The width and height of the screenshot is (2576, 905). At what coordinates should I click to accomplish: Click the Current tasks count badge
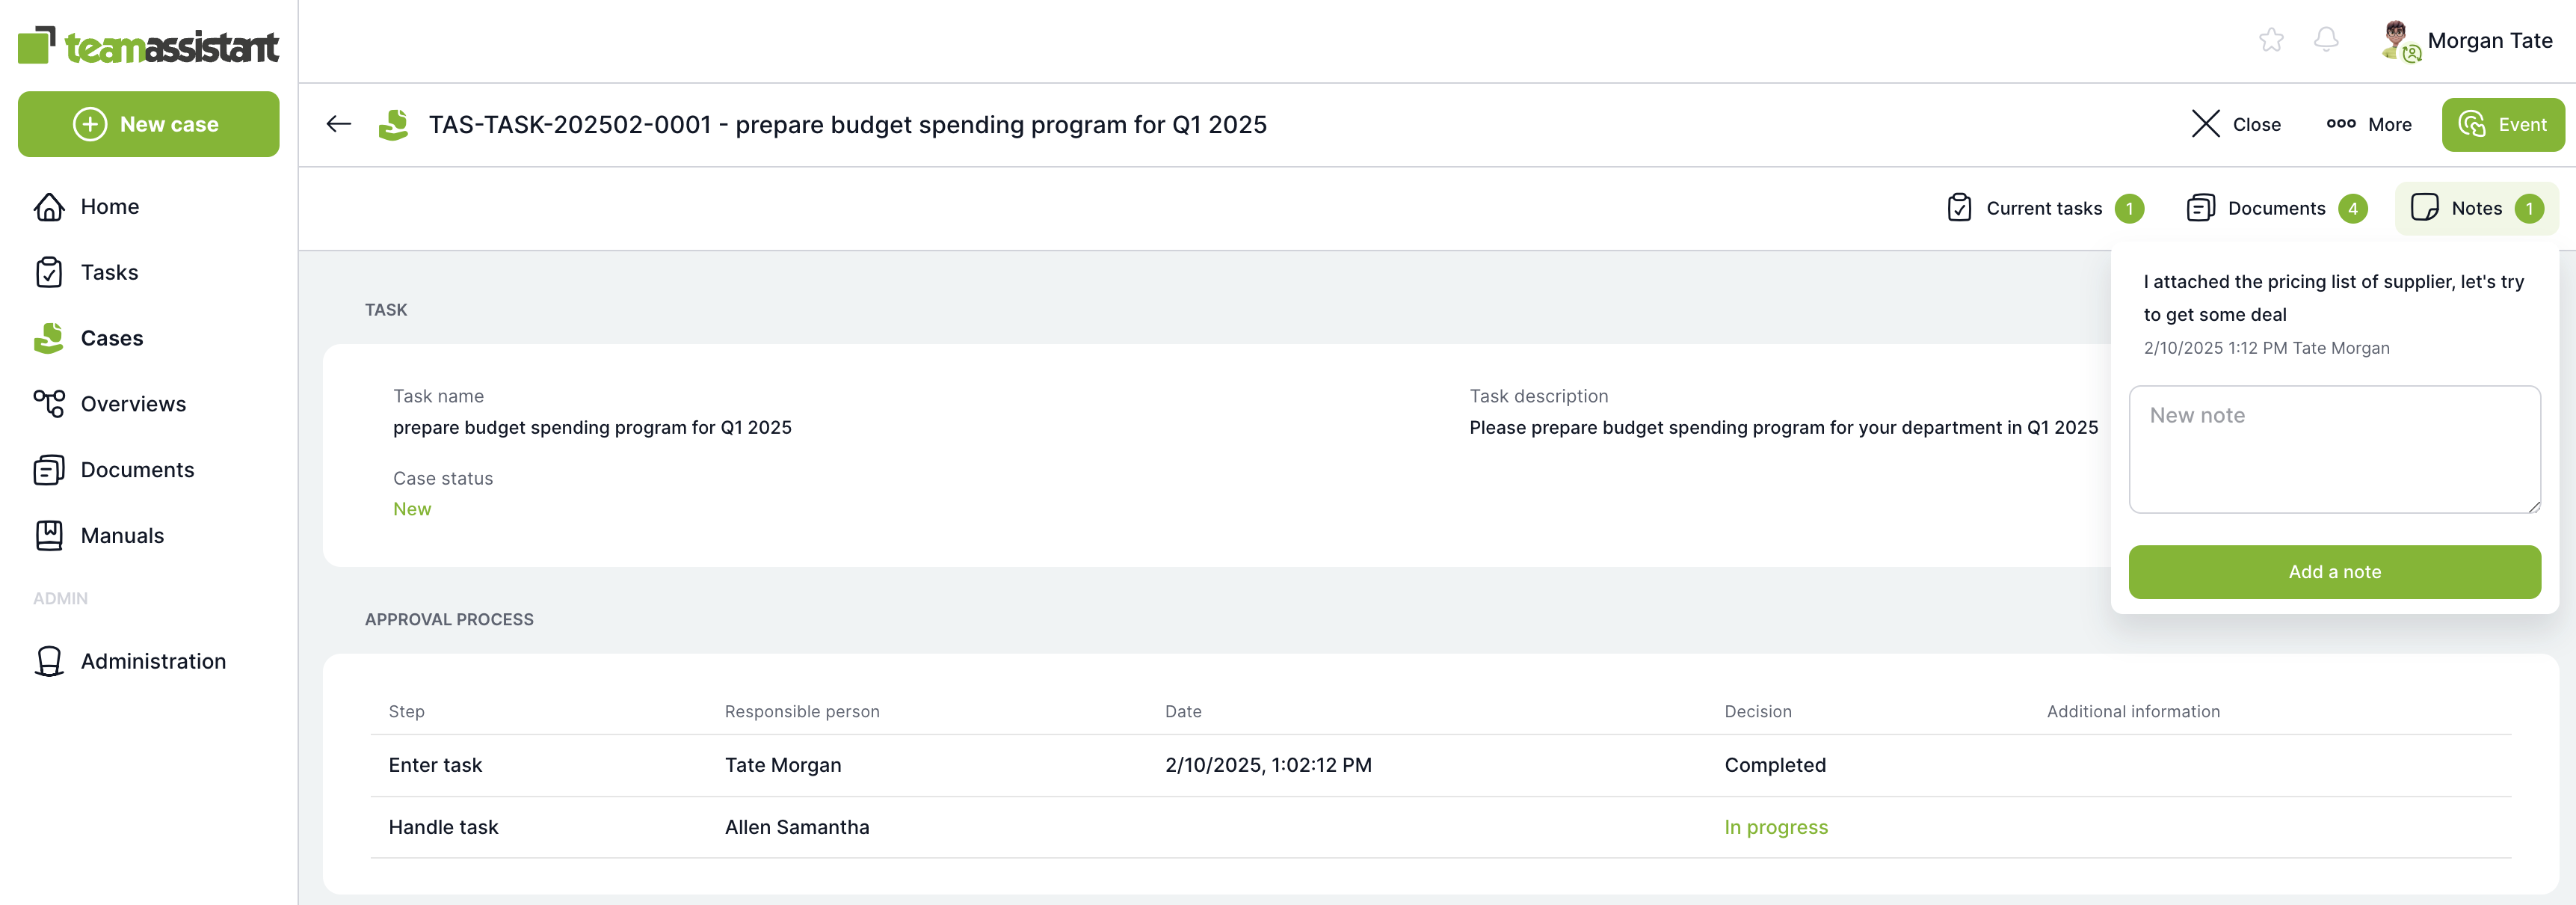(2129, 209)
